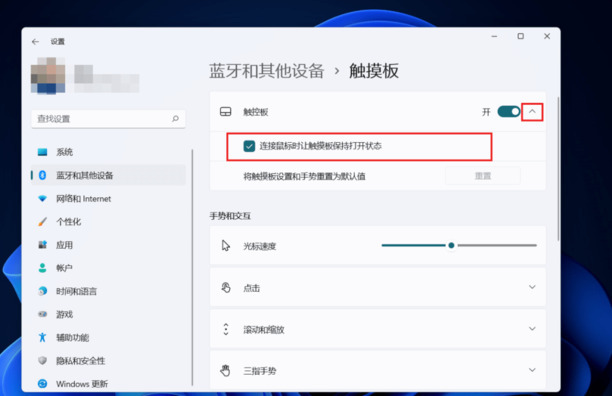Click the 重置 button
Viewport: 612px width, 396px height.
pos(482,176)
